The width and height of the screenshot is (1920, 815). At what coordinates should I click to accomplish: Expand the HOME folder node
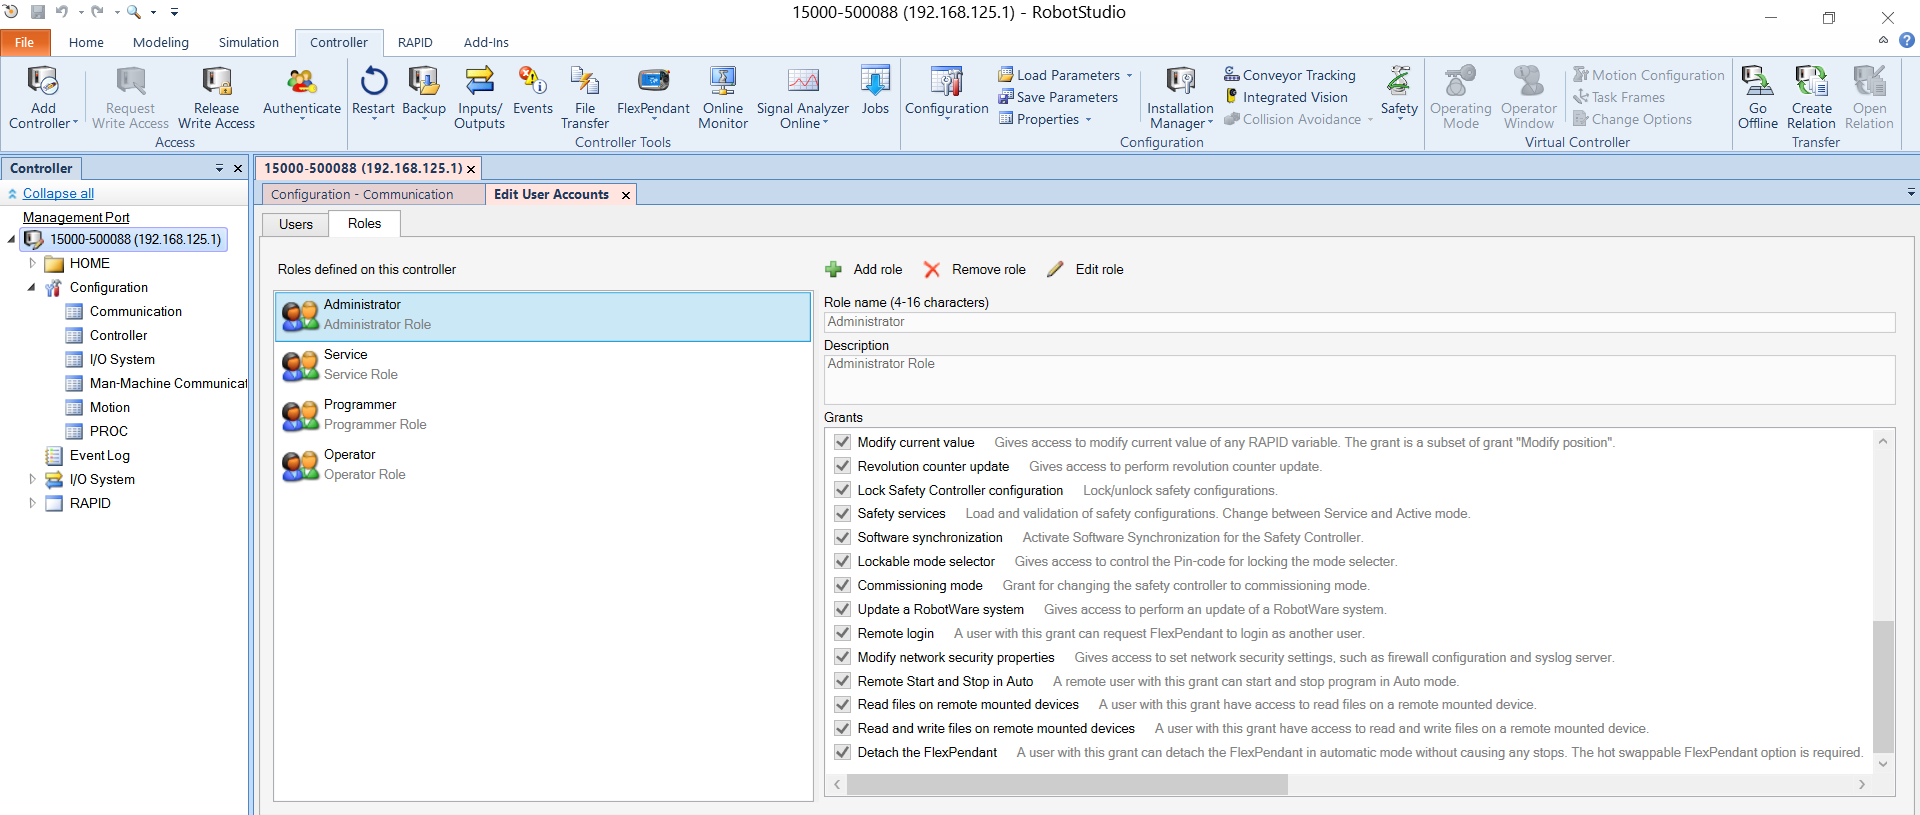(32, 263)
